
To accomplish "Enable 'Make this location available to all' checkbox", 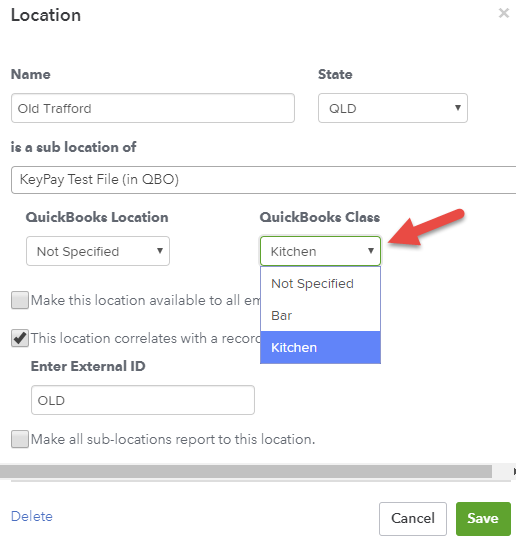I will (20, 300).
